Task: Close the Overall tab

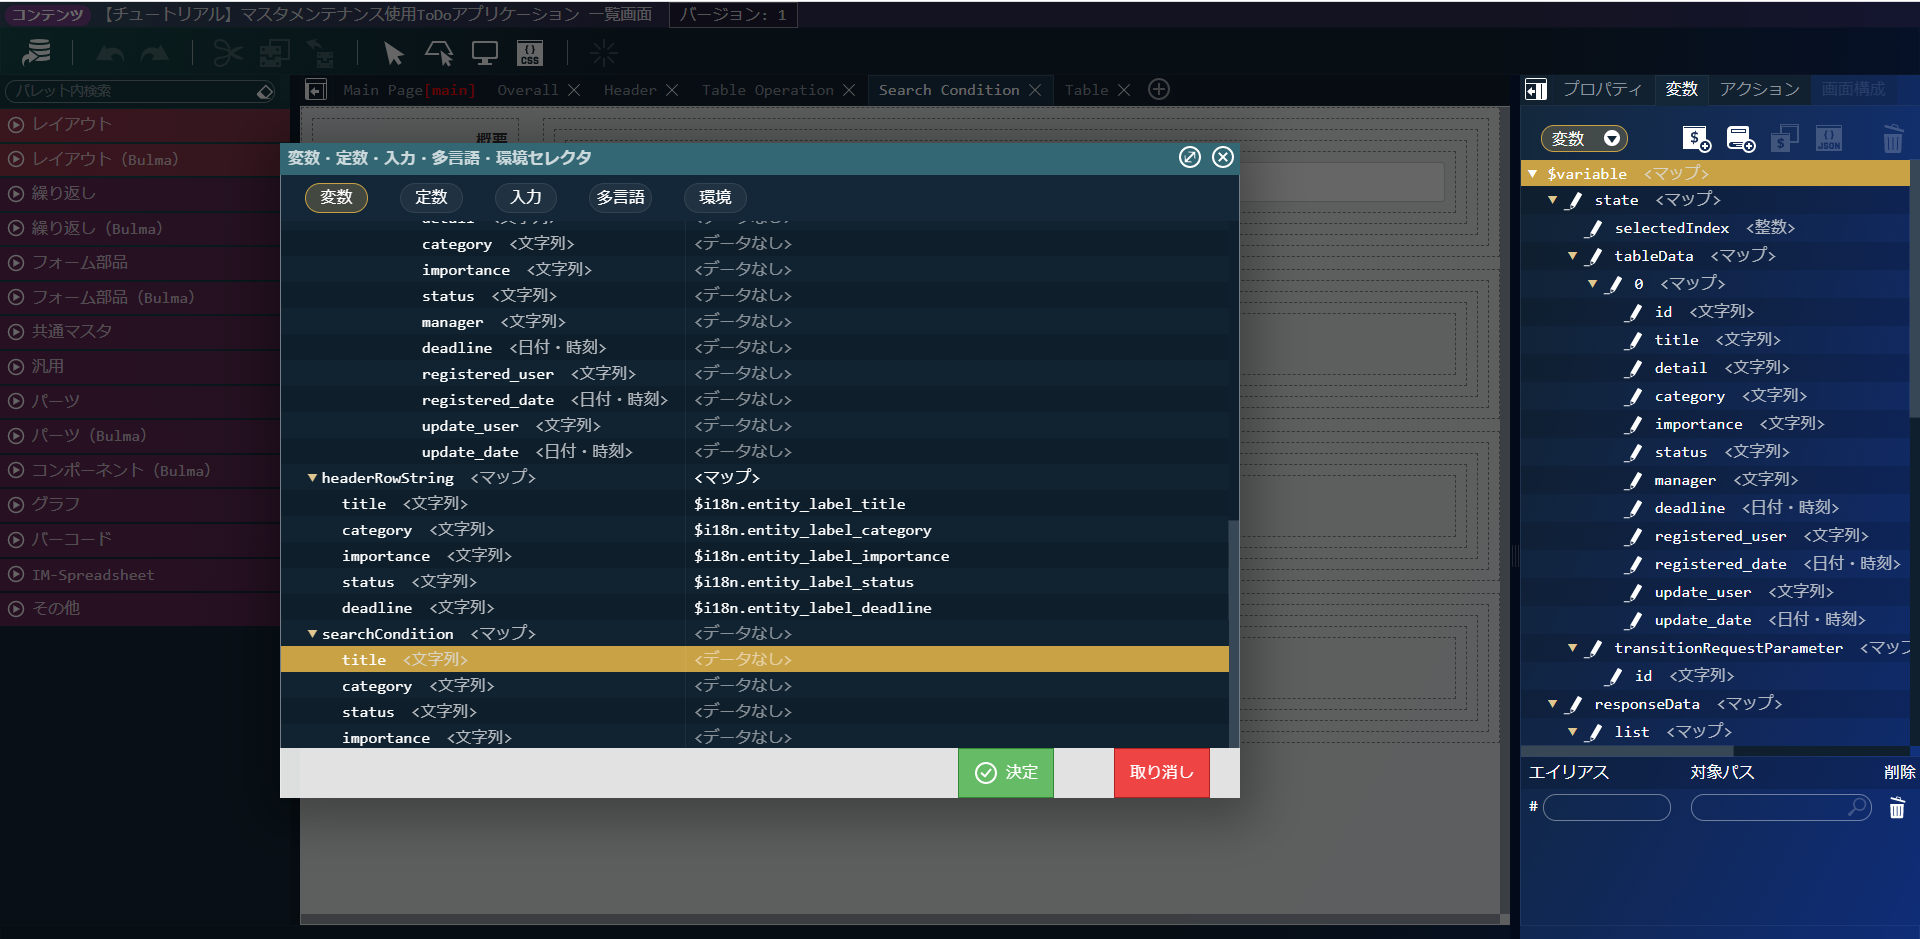Action: (574, 90)
